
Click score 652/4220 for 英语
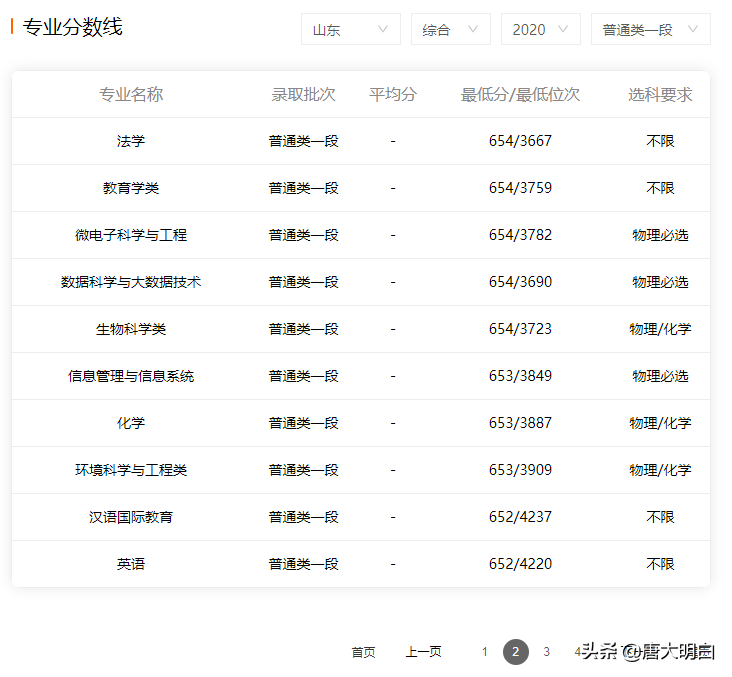click(x=520, y=564)
